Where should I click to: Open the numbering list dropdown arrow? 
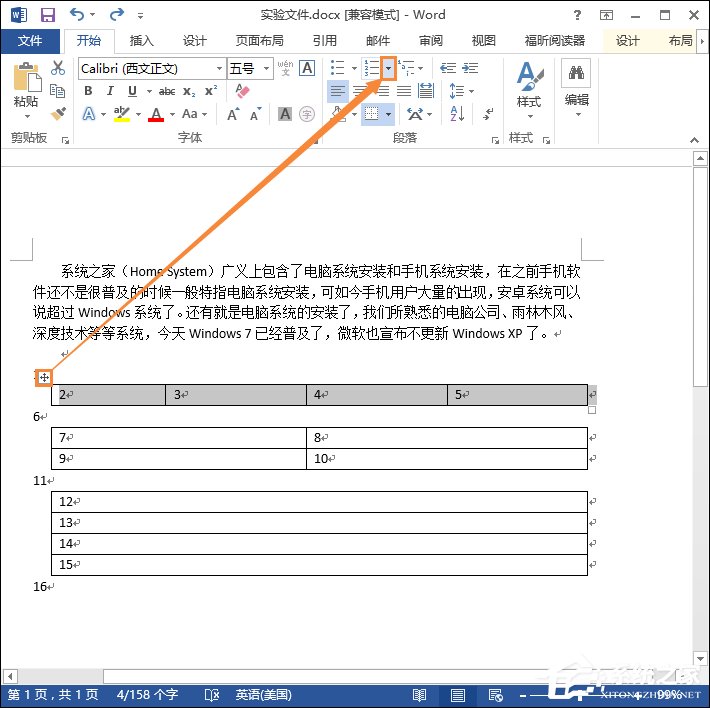(388, 68)
